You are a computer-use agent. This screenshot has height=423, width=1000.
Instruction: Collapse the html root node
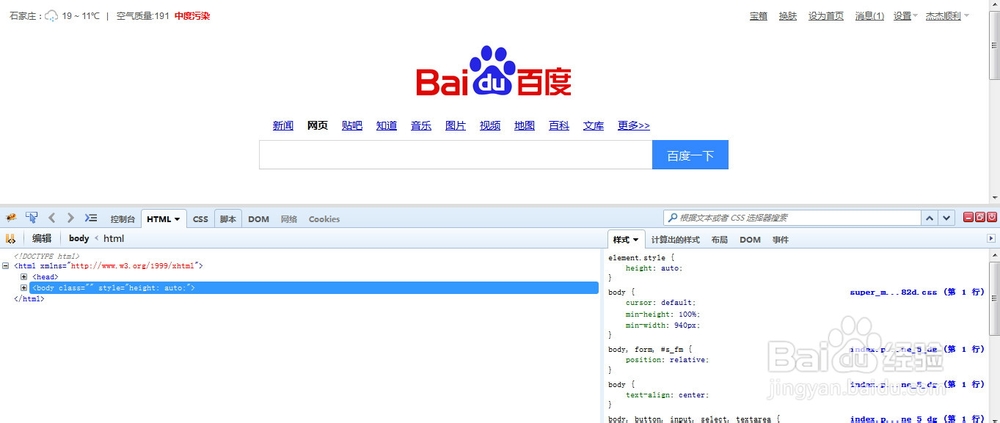[6, 265]
